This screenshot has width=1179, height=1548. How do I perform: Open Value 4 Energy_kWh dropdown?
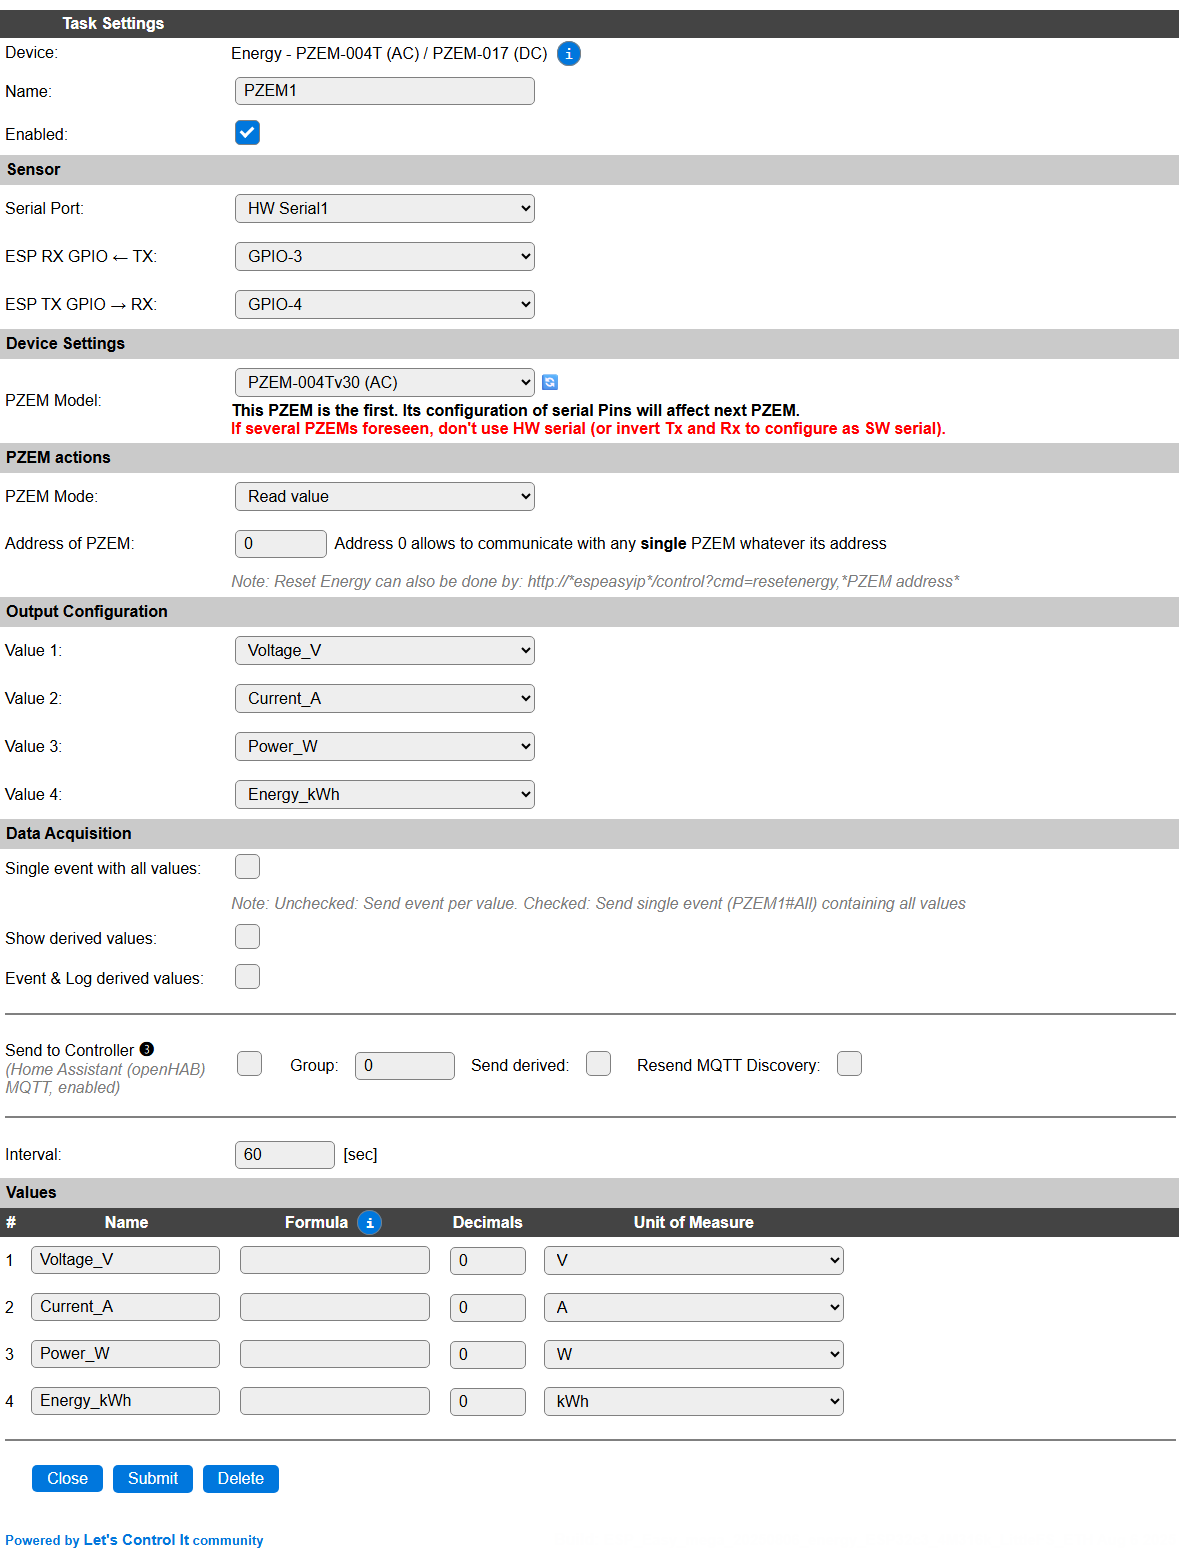[x=385, y=794]
